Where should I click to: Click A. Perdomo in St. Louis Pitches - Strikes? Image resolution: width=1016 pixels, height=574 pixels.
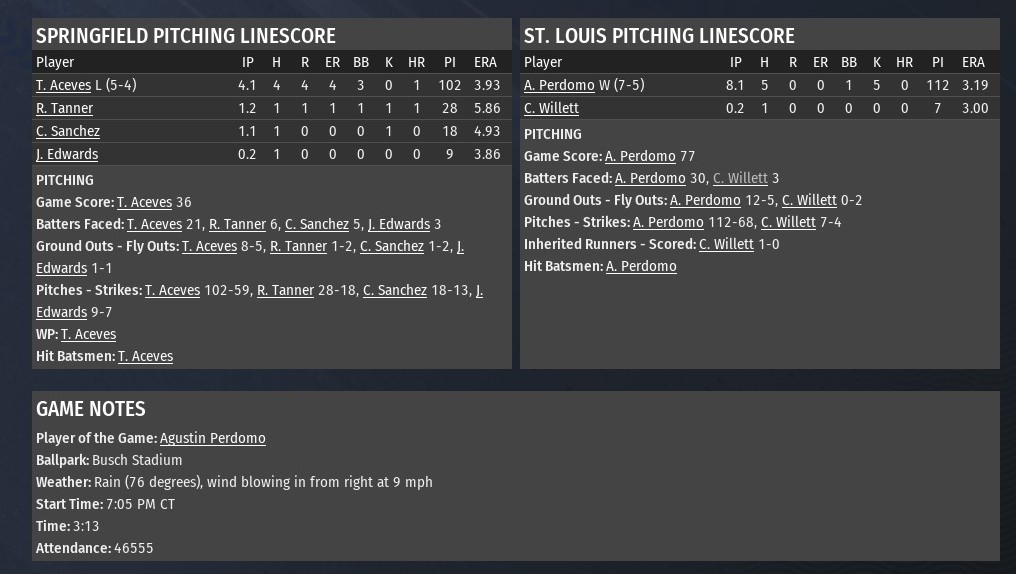[x=668, y=222]
